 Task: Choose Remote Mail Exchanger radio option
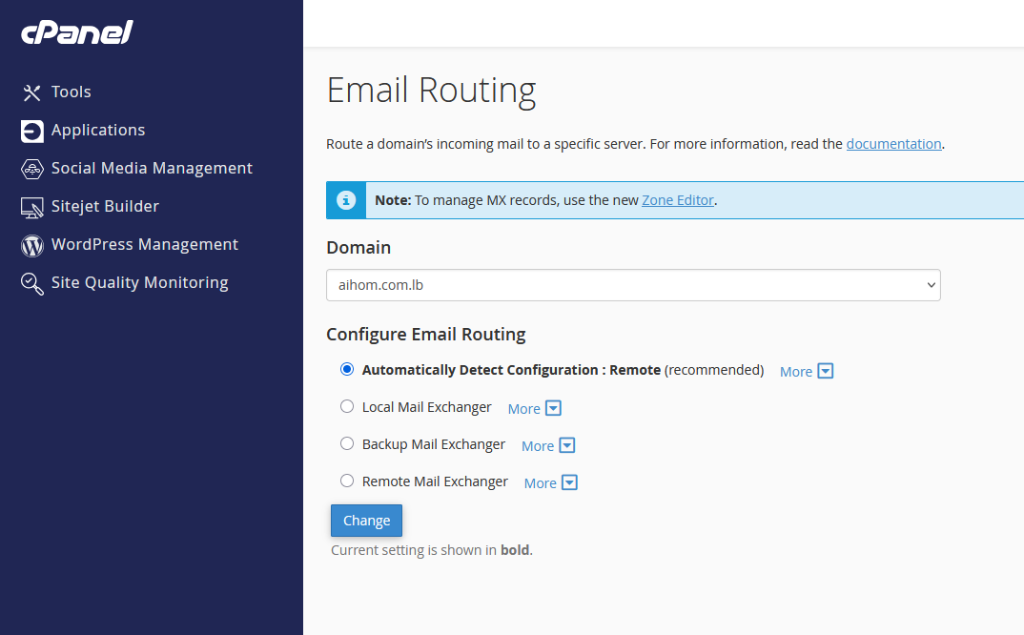(347, 481)
